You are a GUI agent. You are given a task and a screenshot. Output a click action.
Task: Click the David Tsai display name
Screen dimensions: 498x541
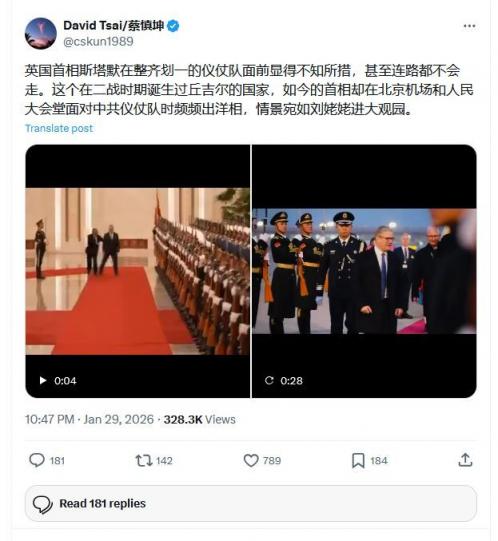pos(114,26)
